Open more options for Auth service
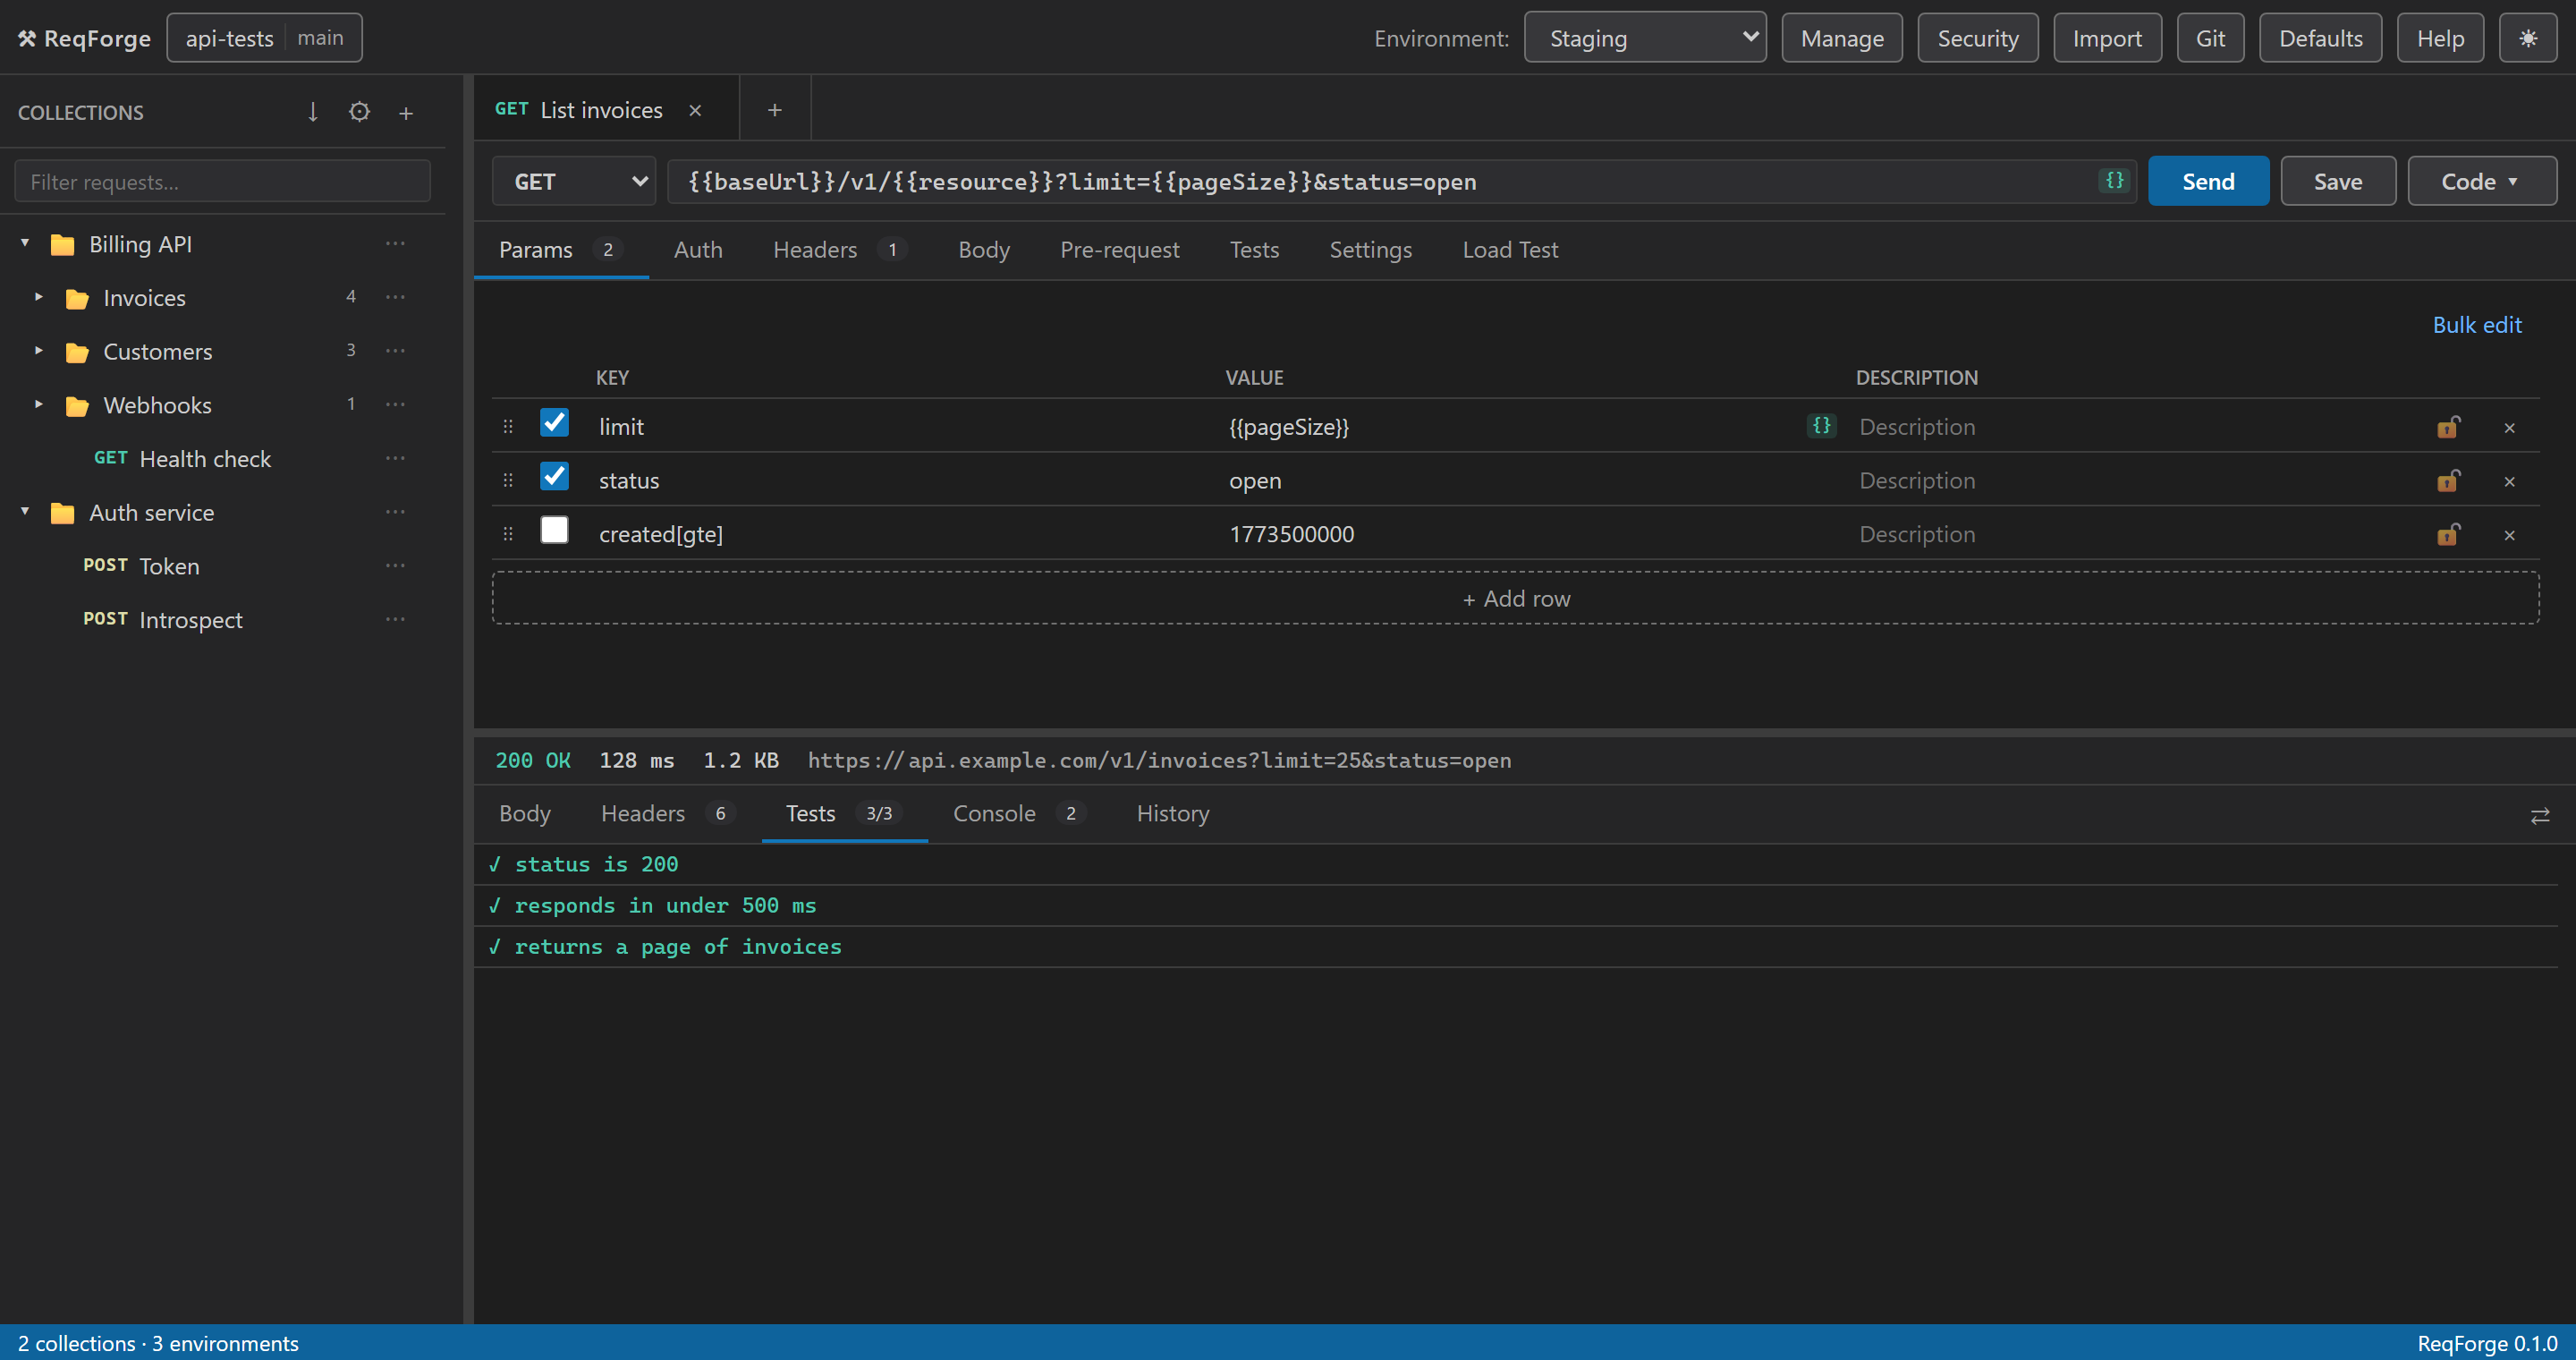The height and width of the screenshot is (1360, 2576). (x=396, y=512)
